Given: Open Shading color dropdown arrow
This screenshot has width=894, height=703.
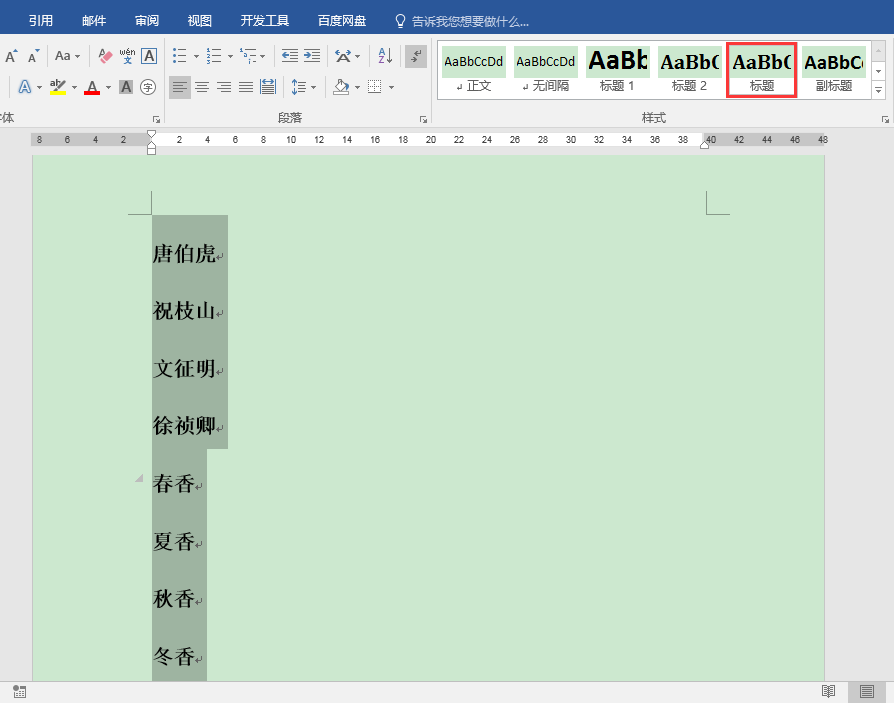Looking at the screenshot, I should point(357,88).
